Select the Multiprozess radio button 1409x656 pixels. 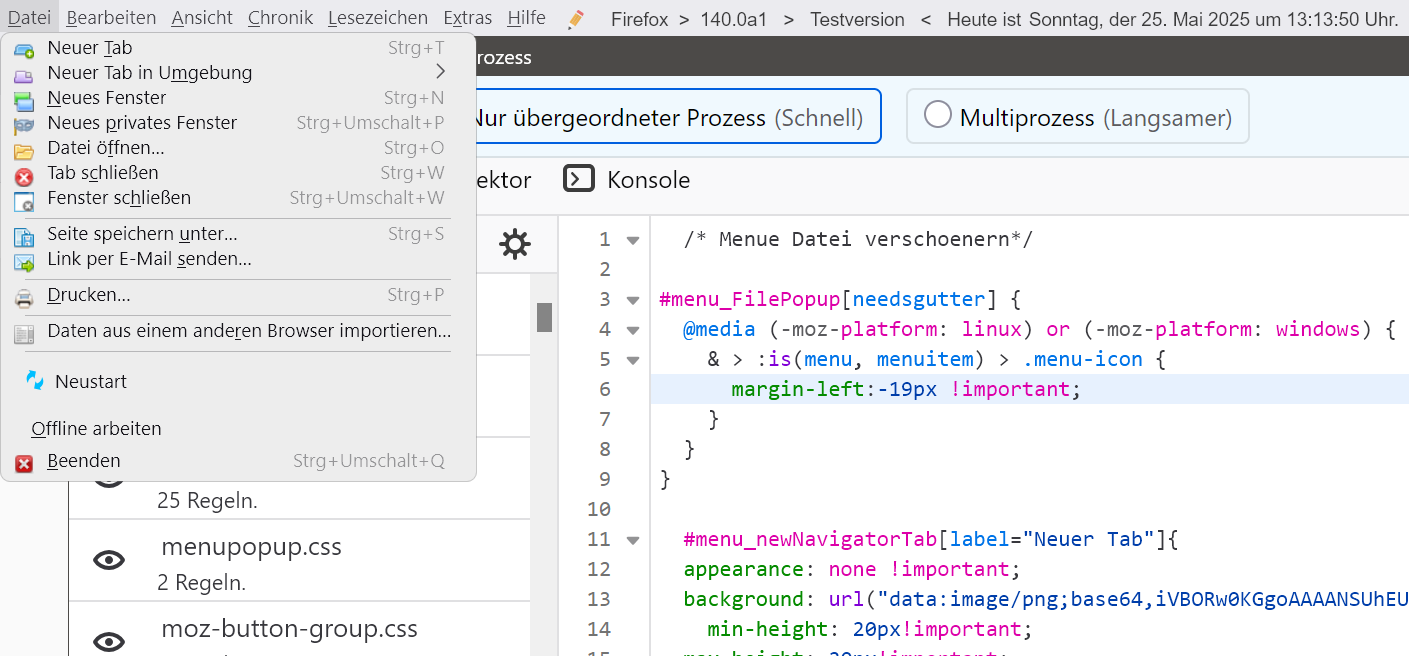coord(937,116)
